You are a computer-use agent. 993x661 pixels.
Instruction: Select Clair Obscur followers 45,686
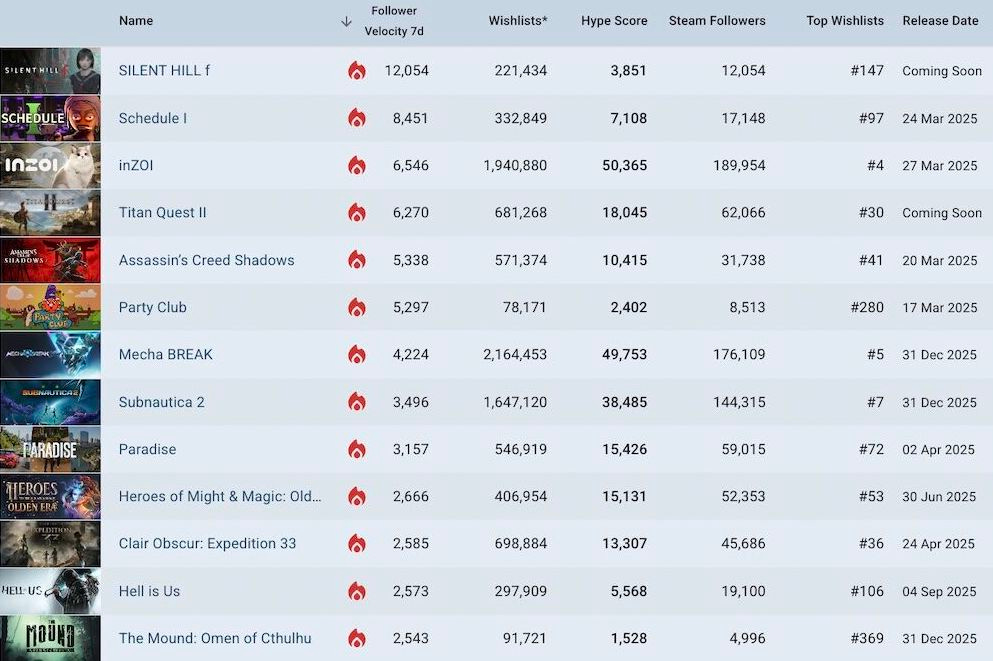(x=743, y=543)
